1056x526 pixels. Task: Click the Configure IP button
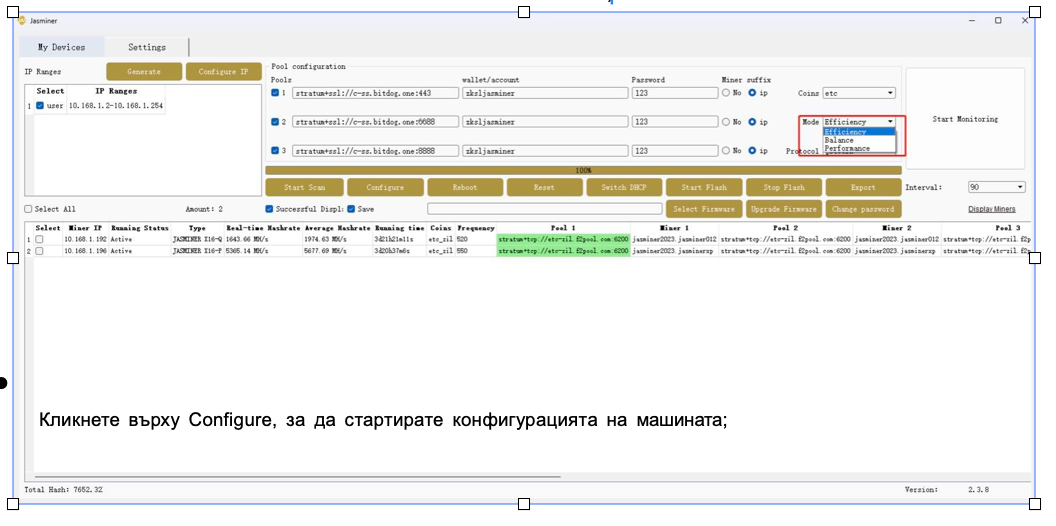click(224, 71)
